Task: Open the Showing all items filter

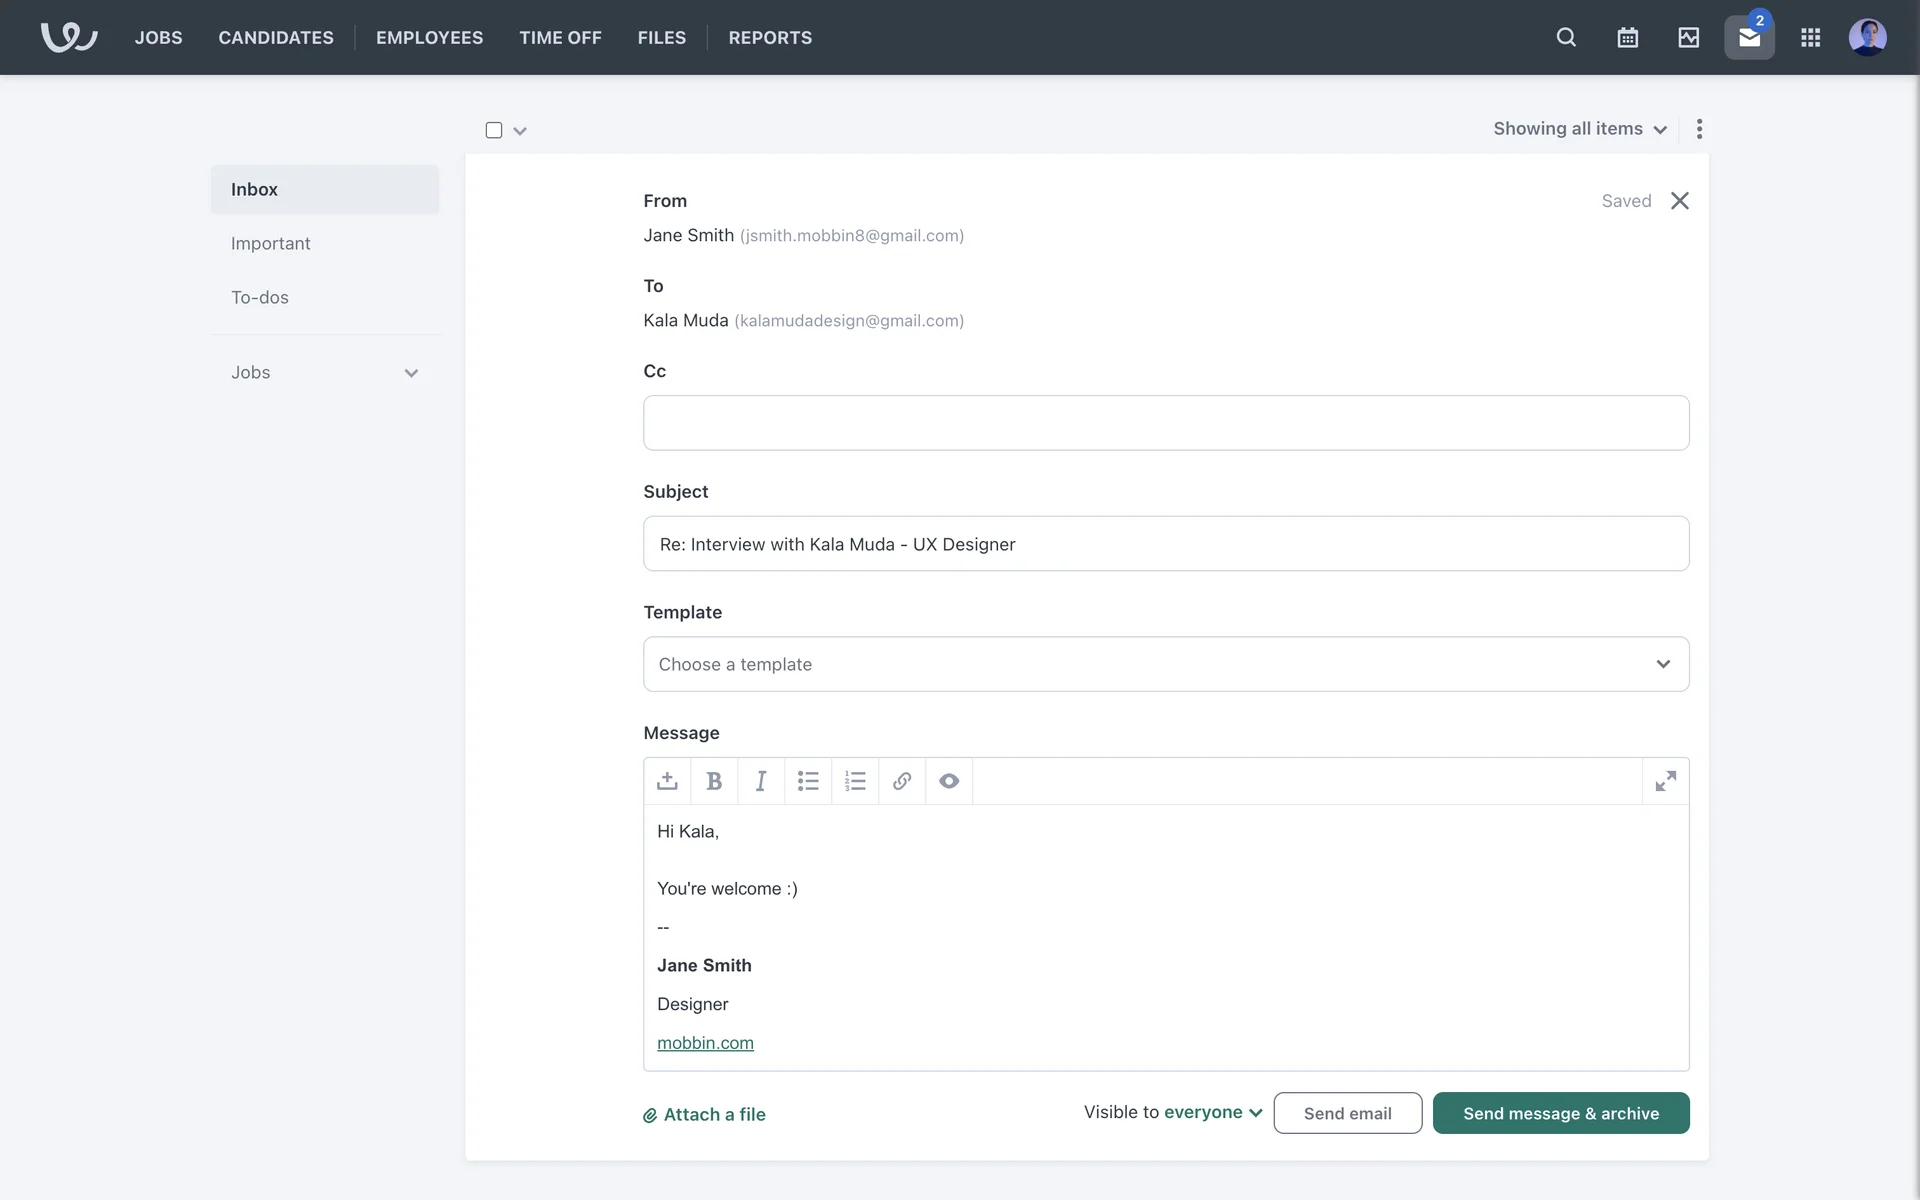Action: [1579, 129]
